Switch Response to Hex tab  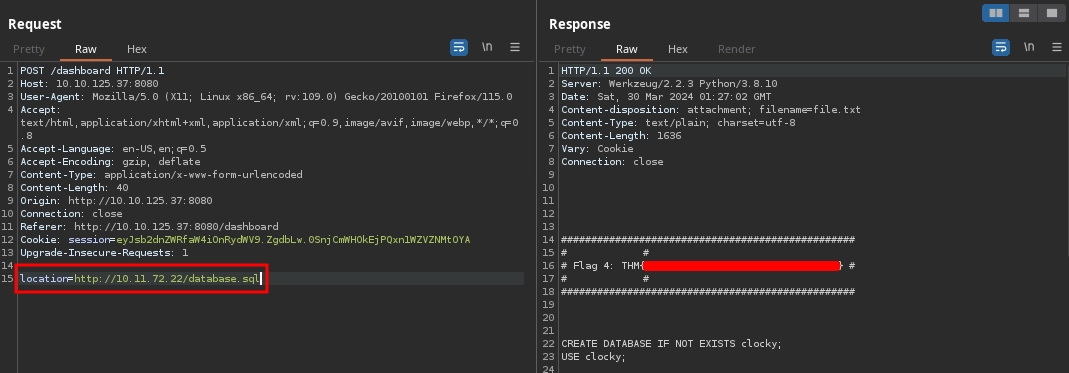[x=678, y=49]
